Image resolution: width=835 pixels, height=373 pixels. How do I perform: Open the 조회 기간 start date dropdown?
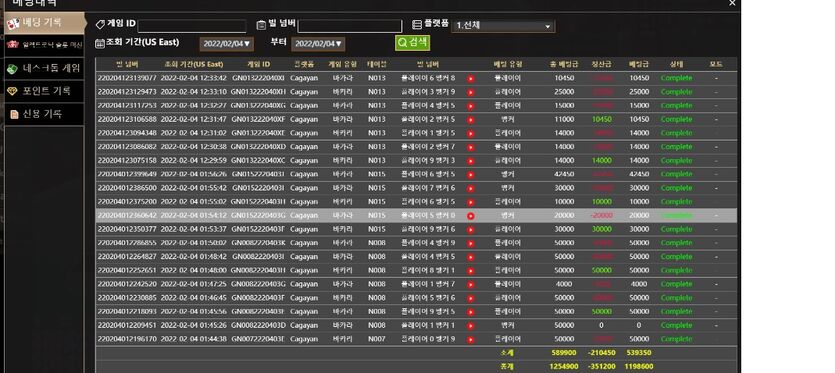227,44
